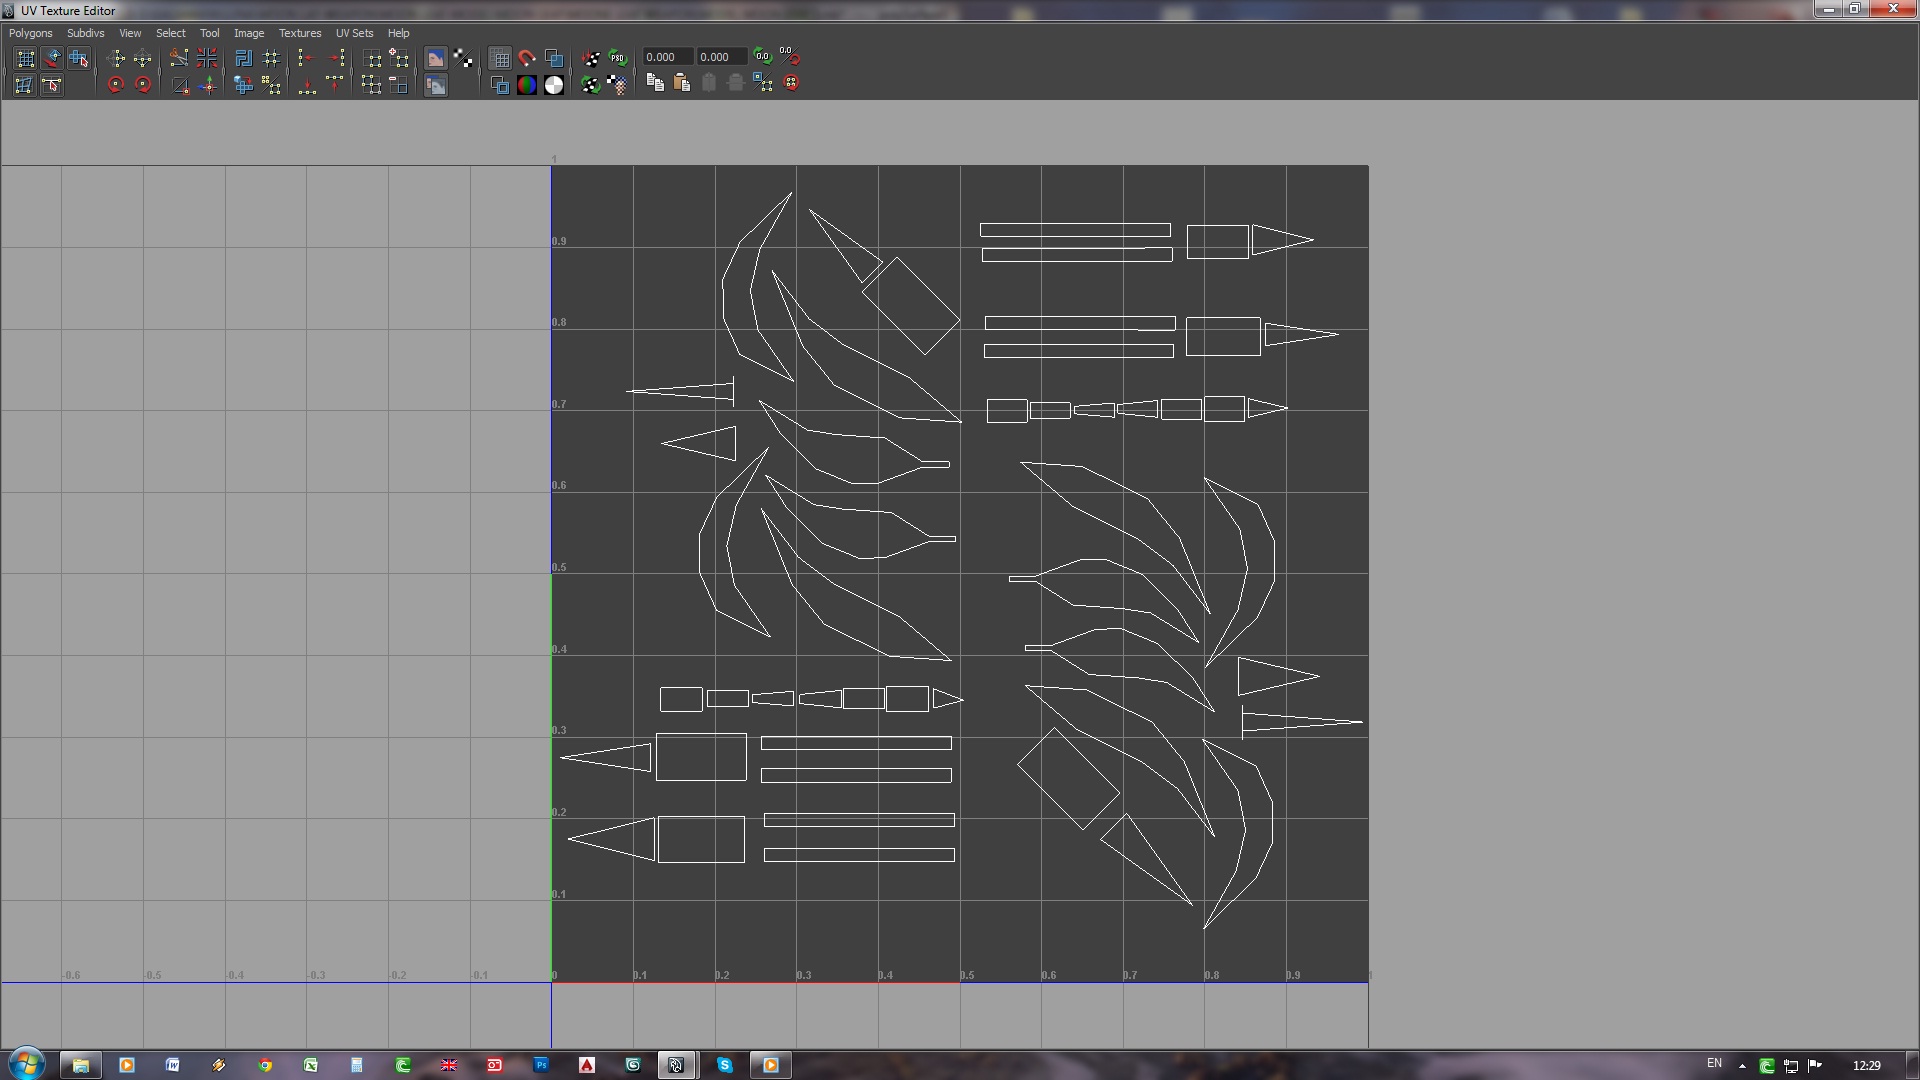Image resolution: width=1920 pixels, height=1080 pixels.
Task: Toggle View Grid display
Action: tap(499, 58)
